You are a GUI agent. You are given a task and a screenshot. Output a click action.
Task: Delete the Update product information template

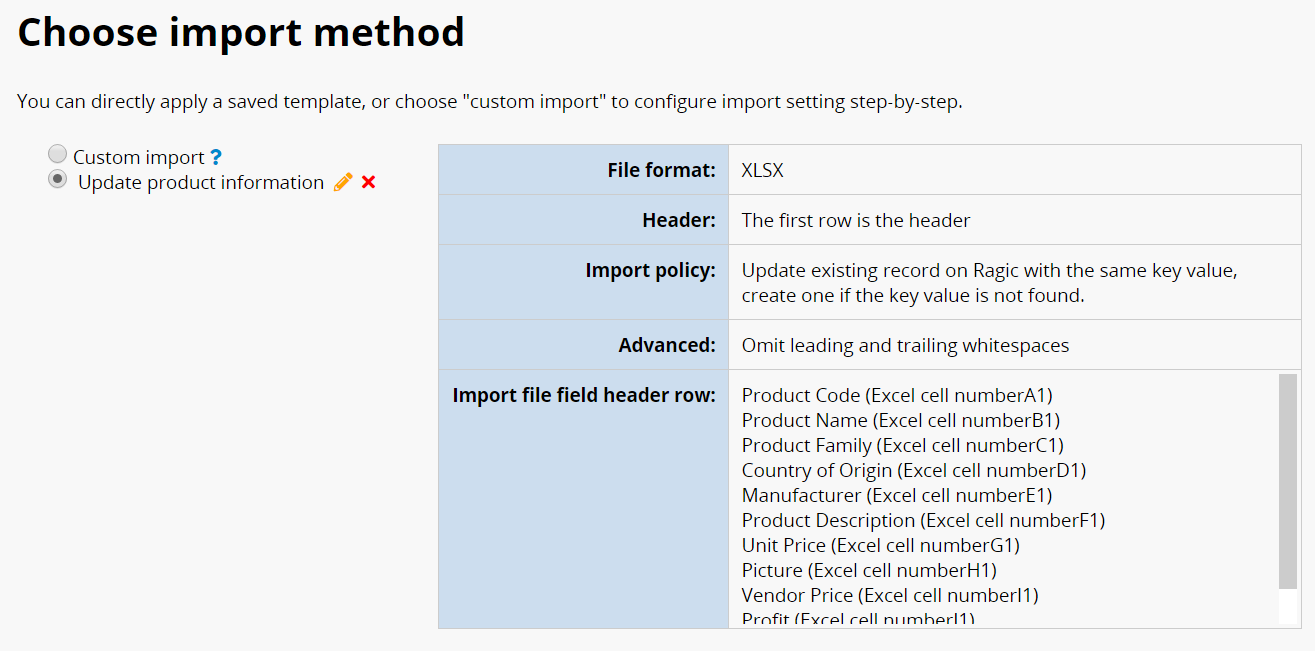pos(368,182)
